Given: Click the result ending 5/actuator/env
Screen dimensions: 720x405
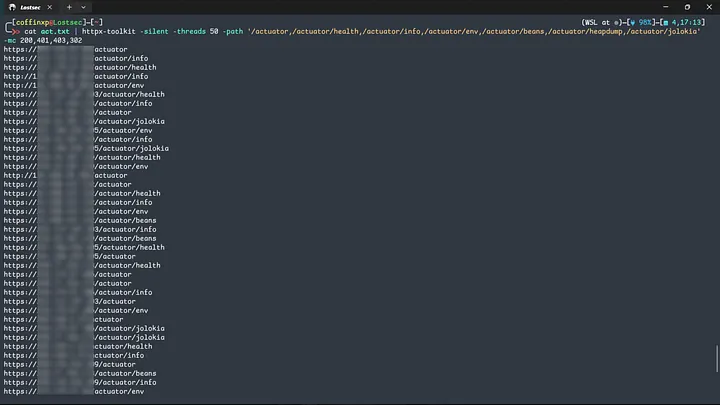Looking at the screenshot, I should click(x=78, y=130).
